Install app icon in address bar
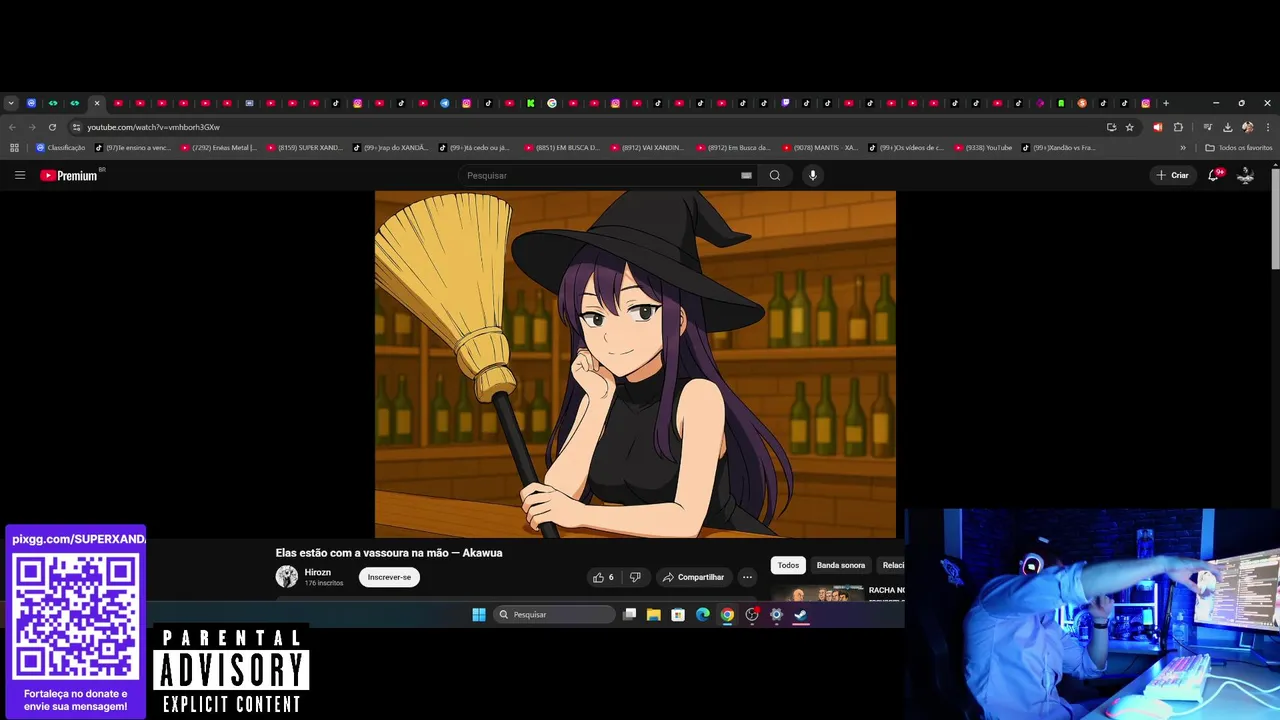Viewport: 1280px width, 720px height. point(1111,127)
